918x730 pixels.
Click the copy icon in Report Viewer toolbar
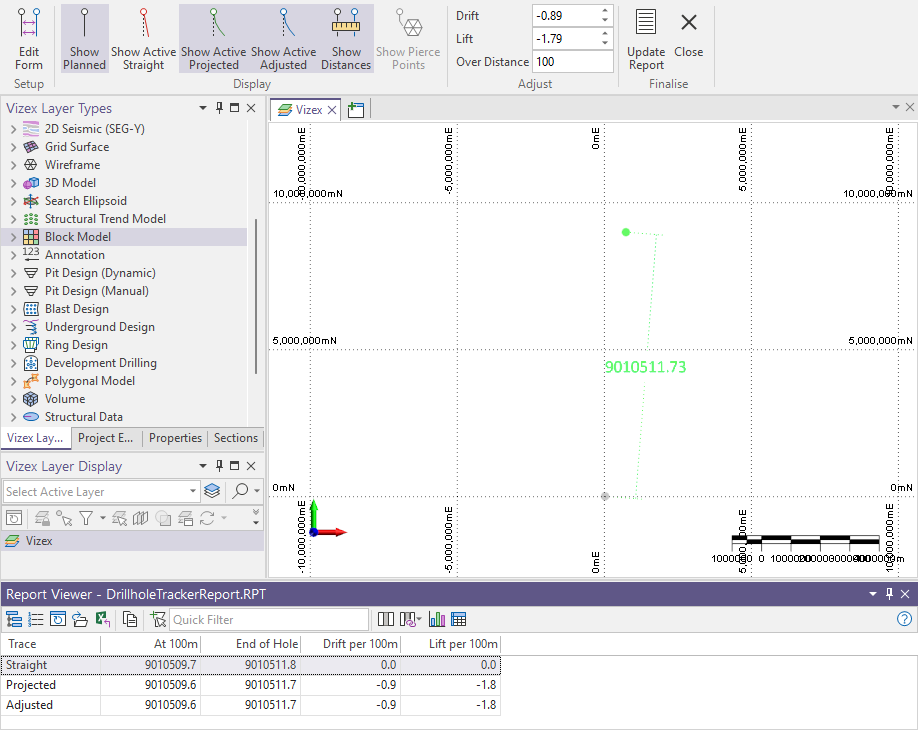point(130,619)
